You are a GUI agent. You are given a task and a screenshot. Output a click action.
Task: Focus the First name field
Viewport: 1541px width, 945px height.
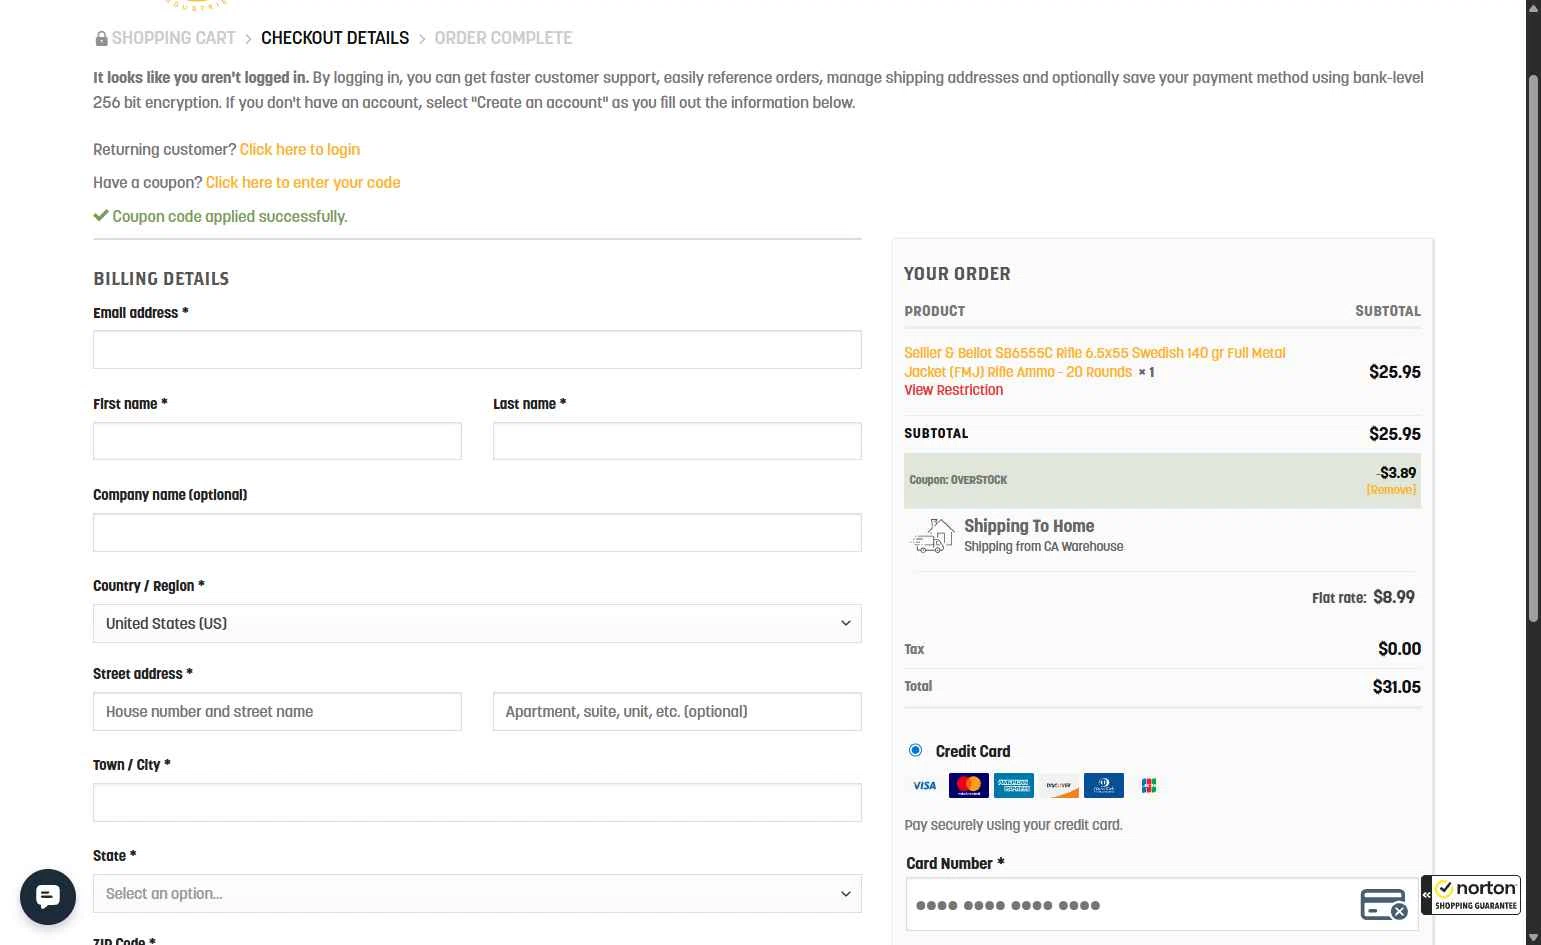point(277,441)
